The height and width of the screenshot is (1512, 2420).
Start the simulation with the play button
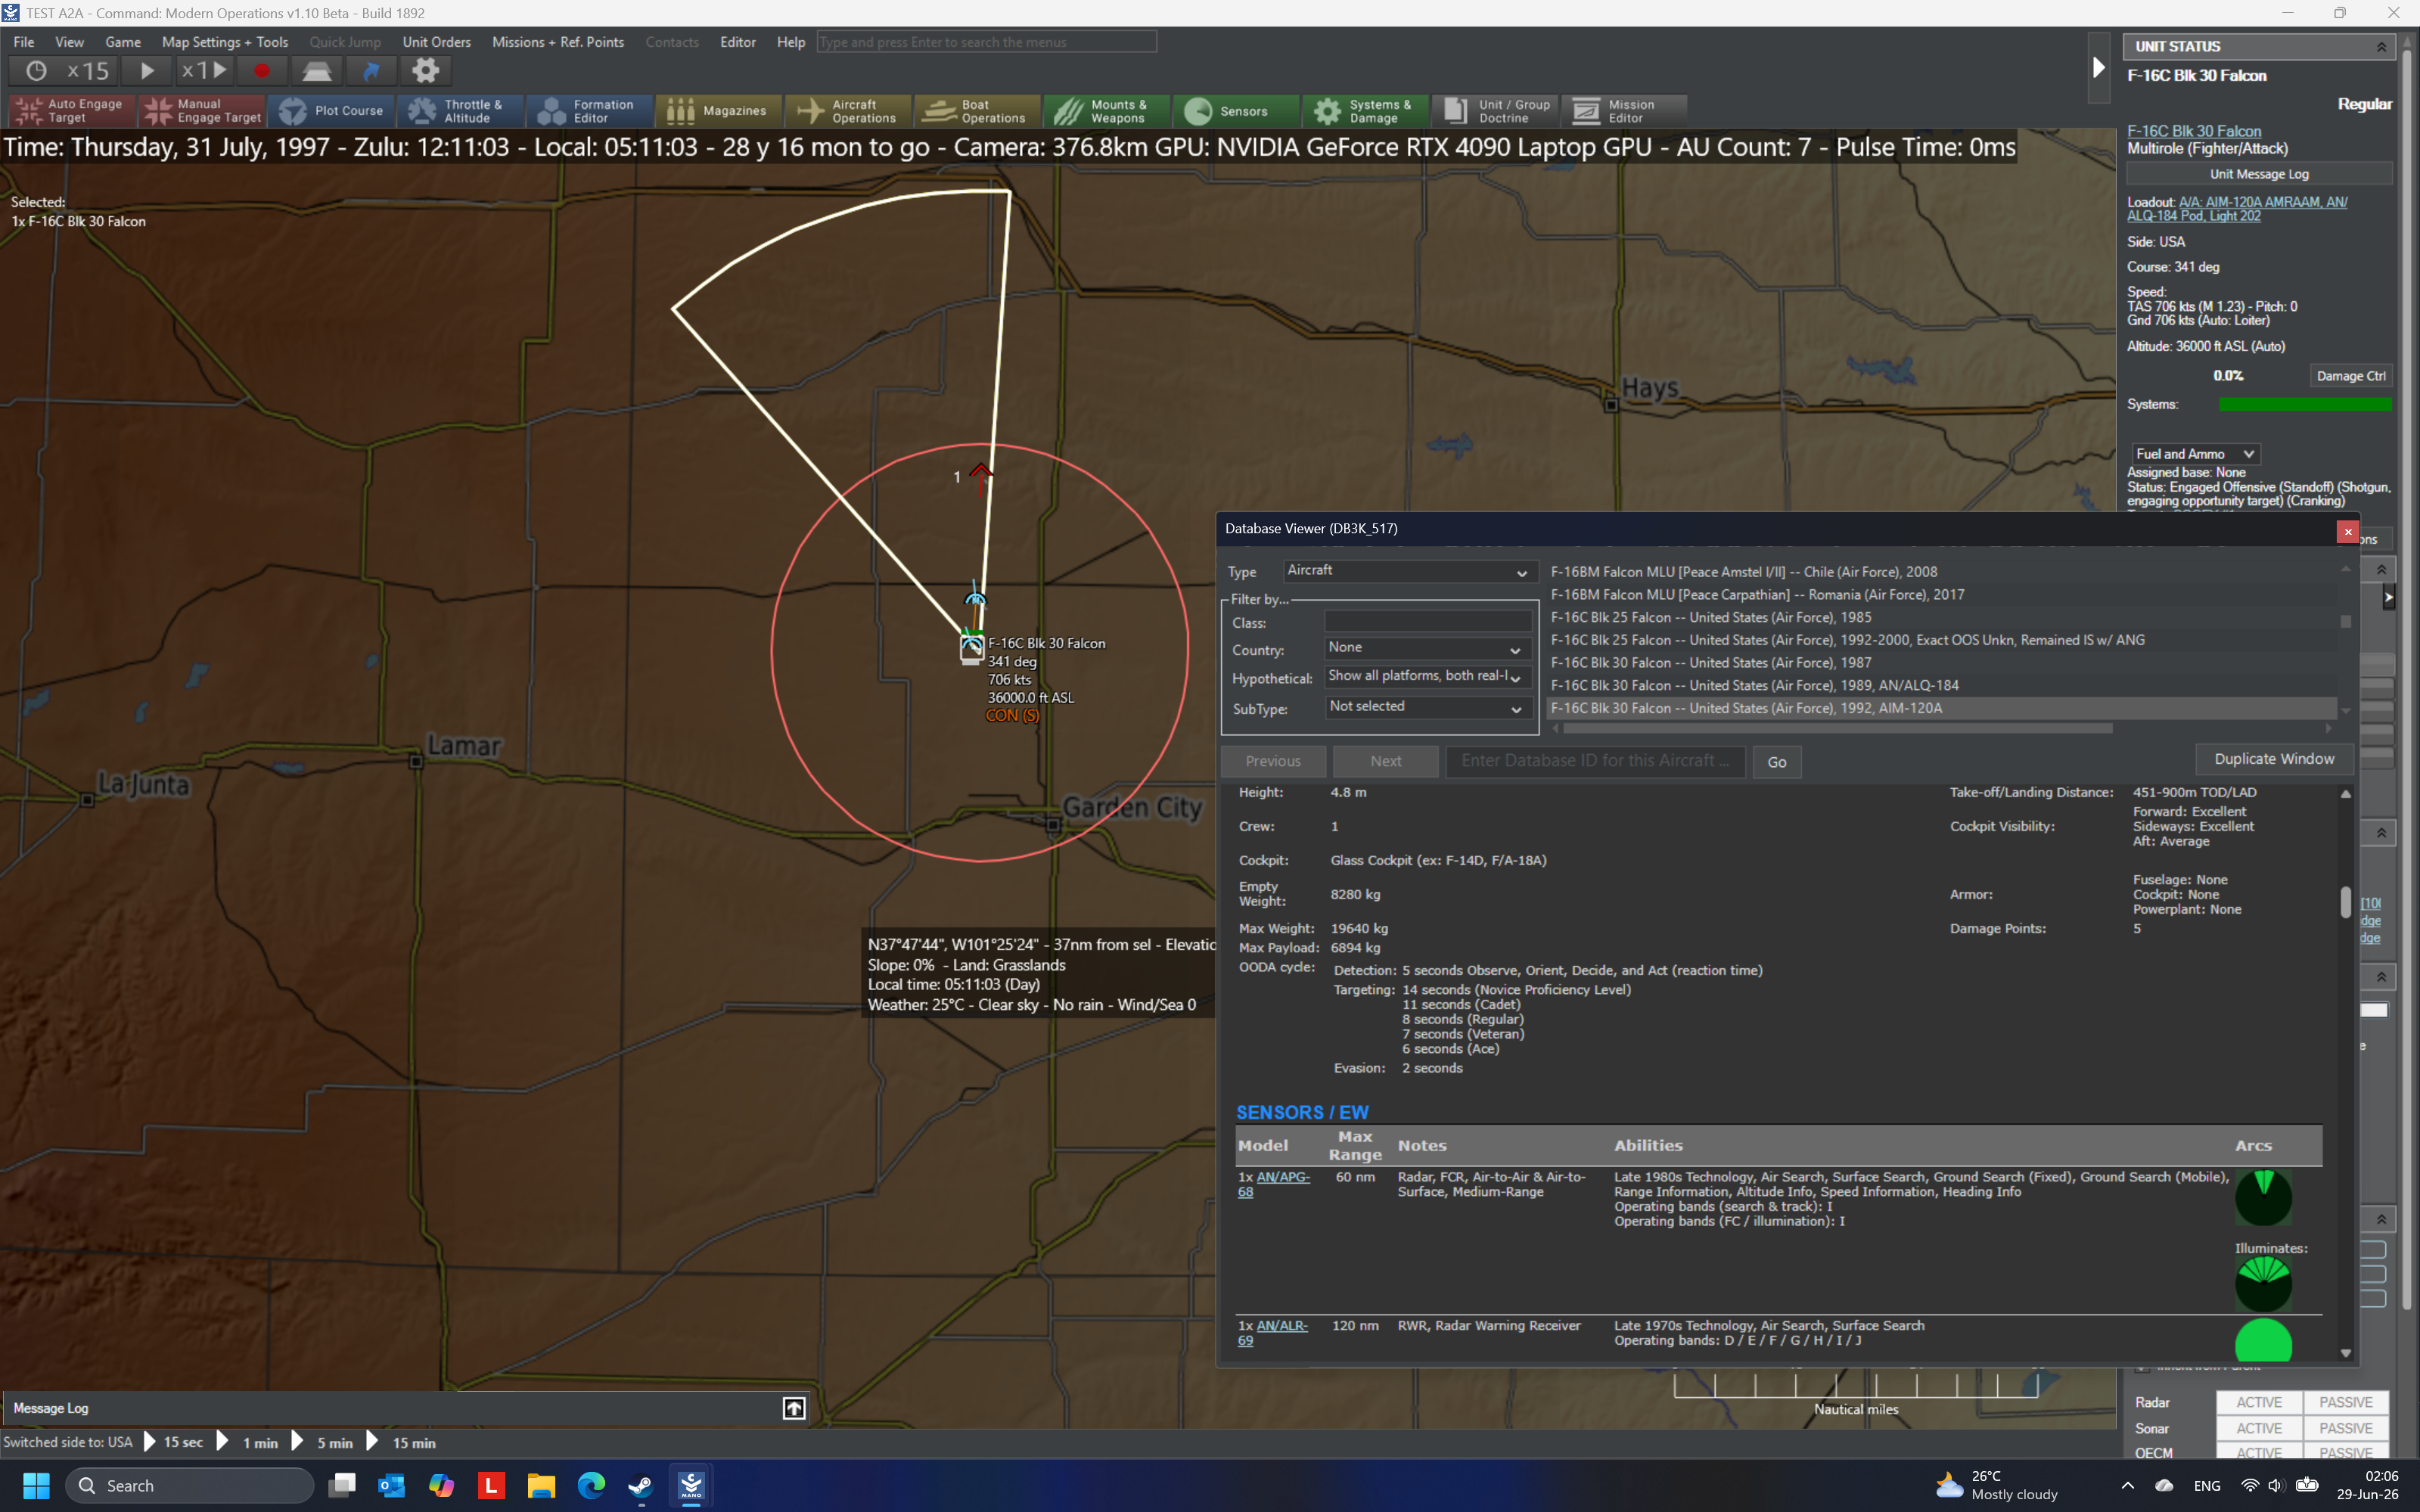pyautogui.click(x=146, y=71)
